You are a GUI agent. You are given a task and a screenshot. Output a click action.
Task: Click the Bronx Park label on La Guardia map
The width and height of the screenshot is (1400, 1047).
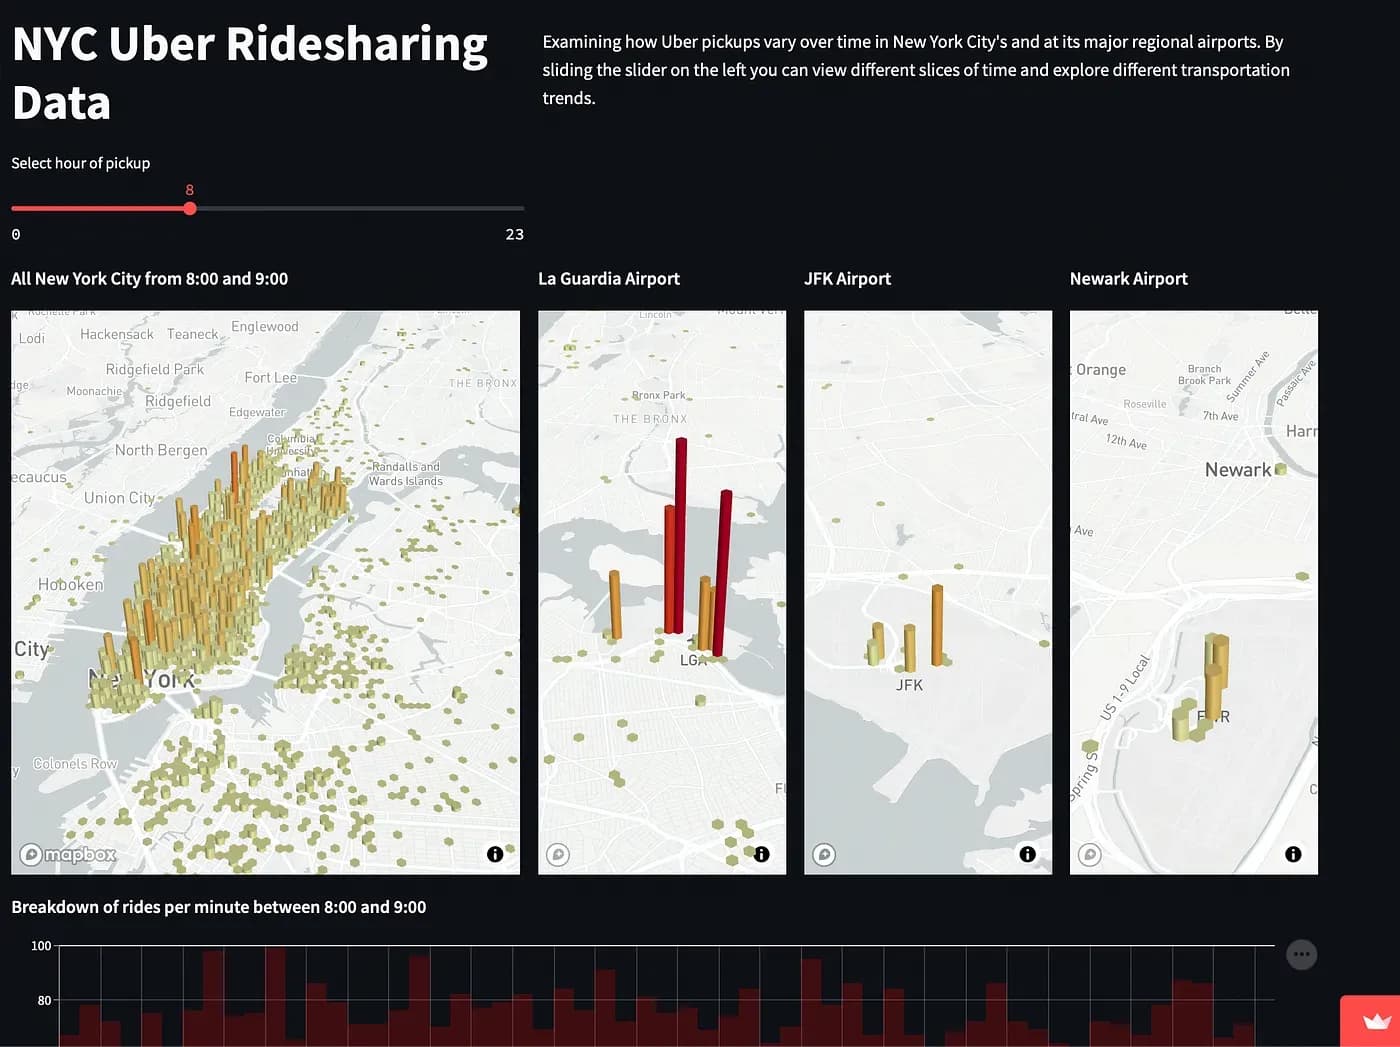point(659,395)
